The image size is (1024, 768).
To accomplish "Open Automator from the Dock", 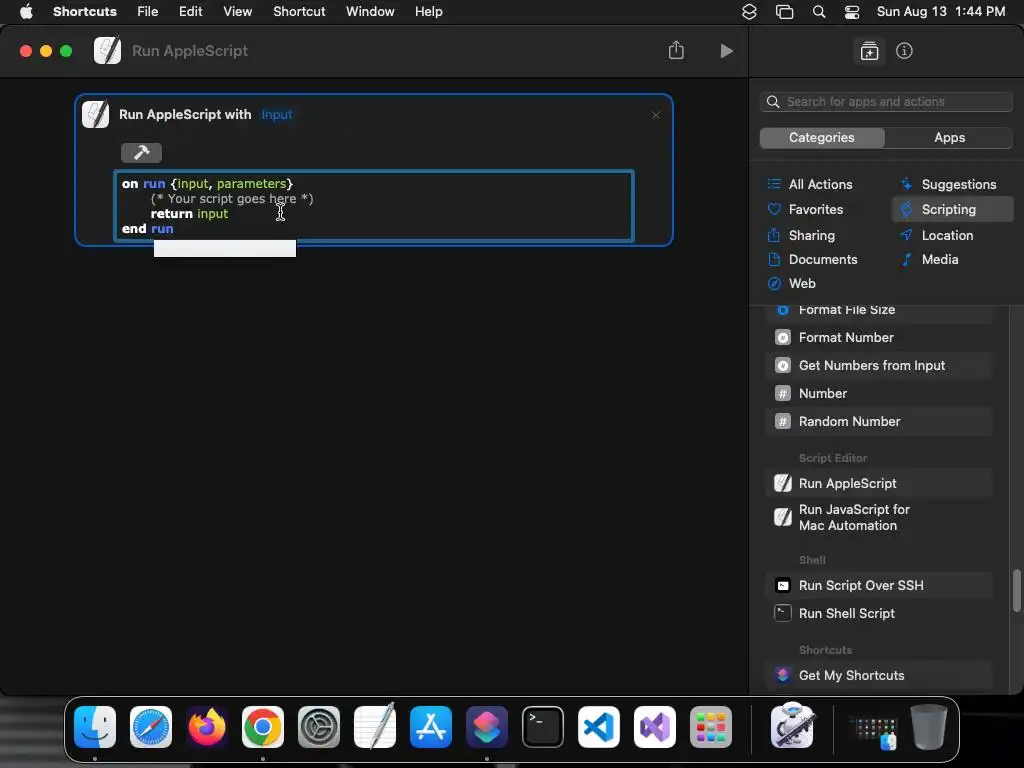I will 792,726.
